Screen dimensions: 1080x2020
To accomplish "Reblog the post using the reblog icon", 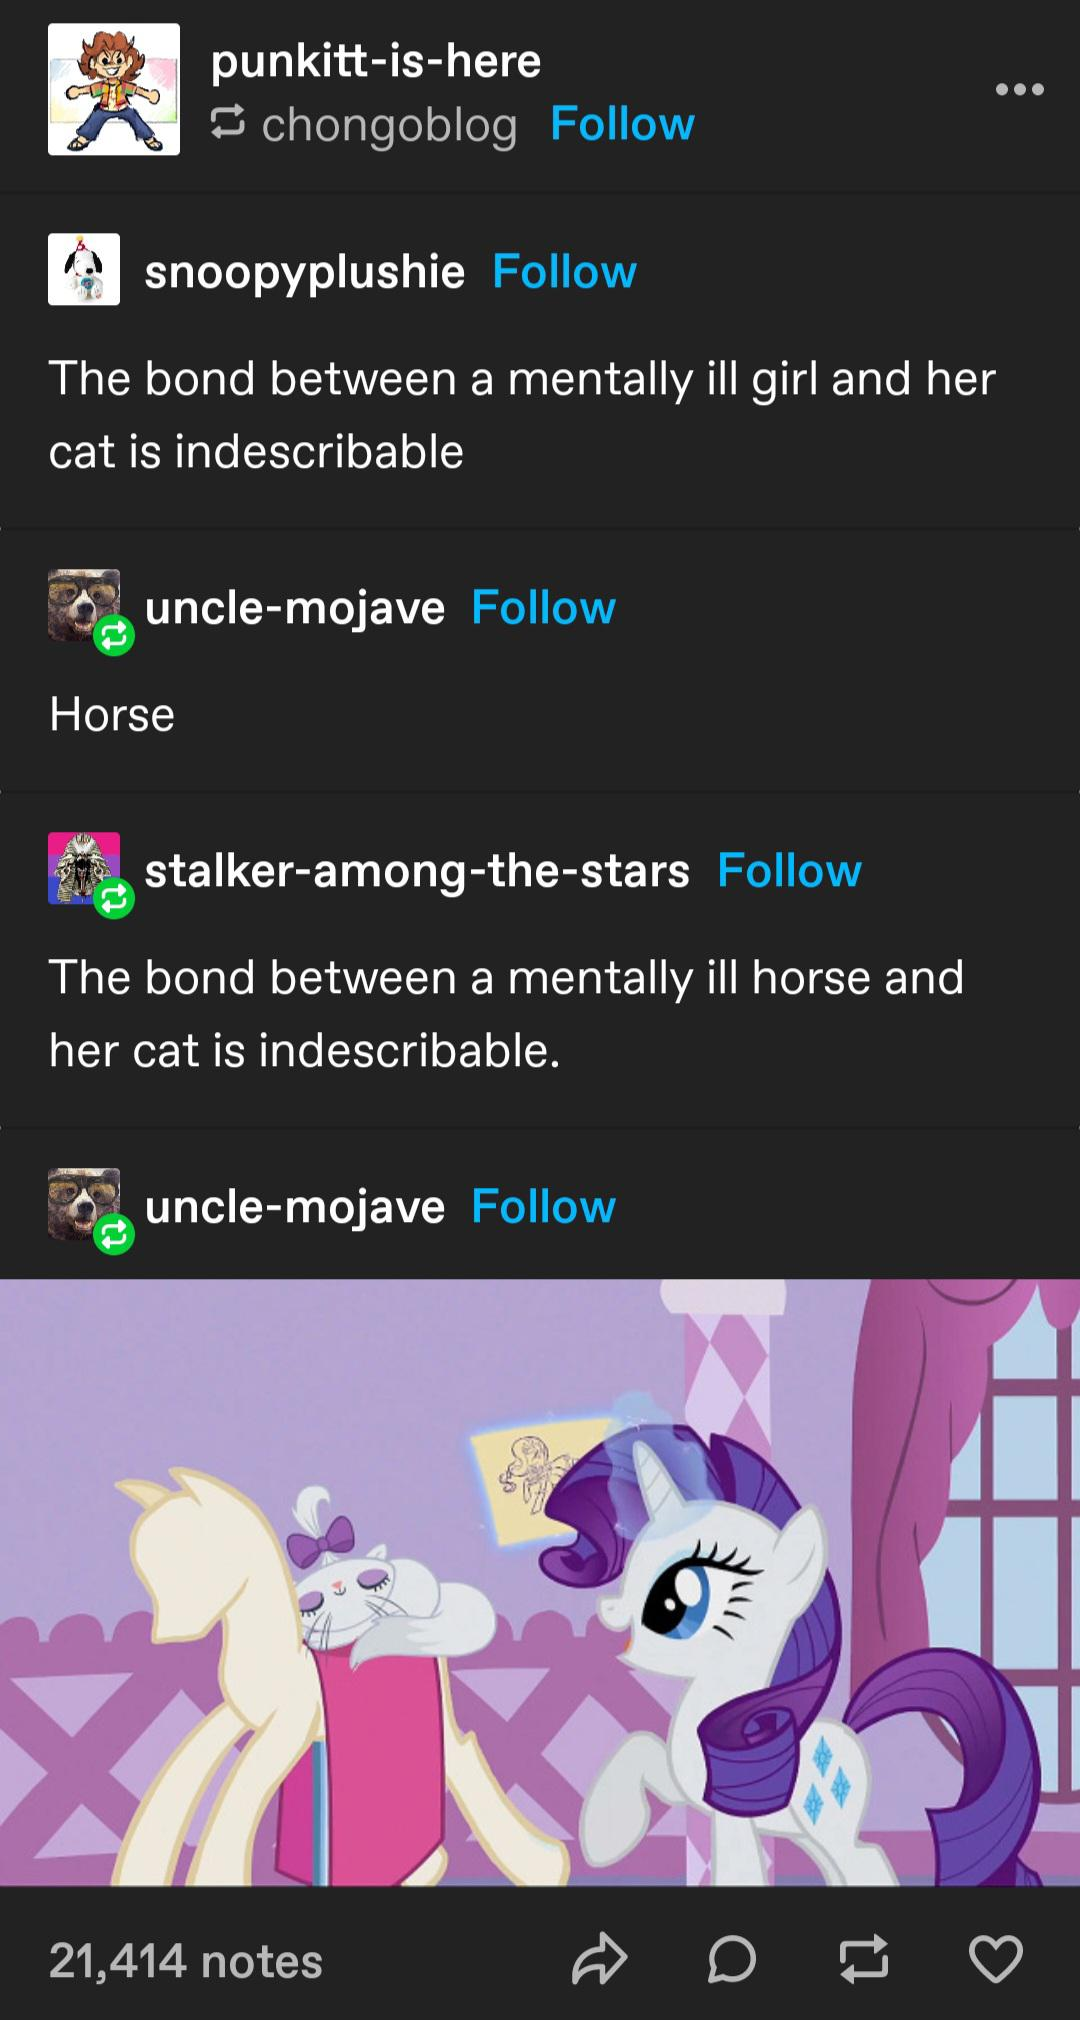I will 863,1959.
